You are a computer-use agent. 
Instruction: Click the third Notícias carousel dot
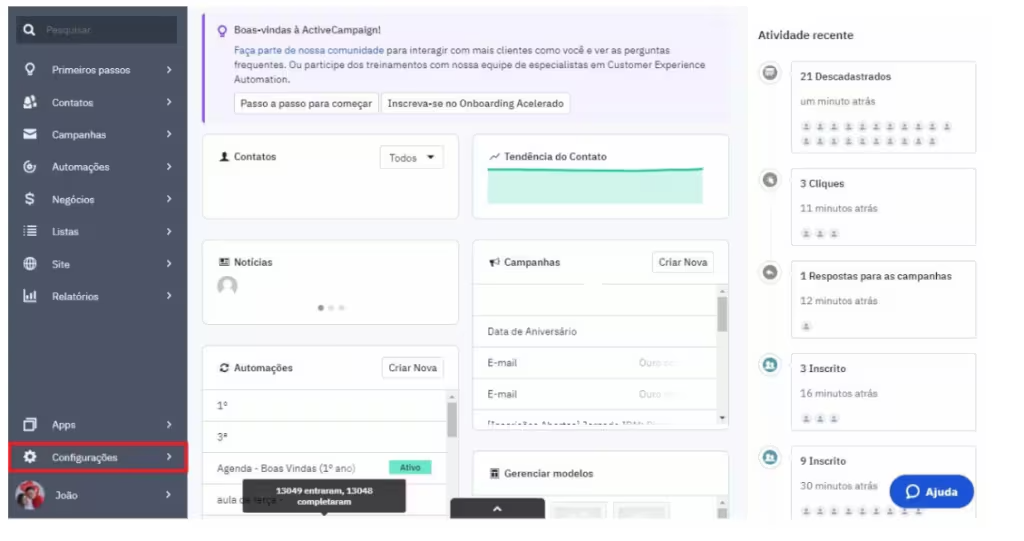(342, 308)
